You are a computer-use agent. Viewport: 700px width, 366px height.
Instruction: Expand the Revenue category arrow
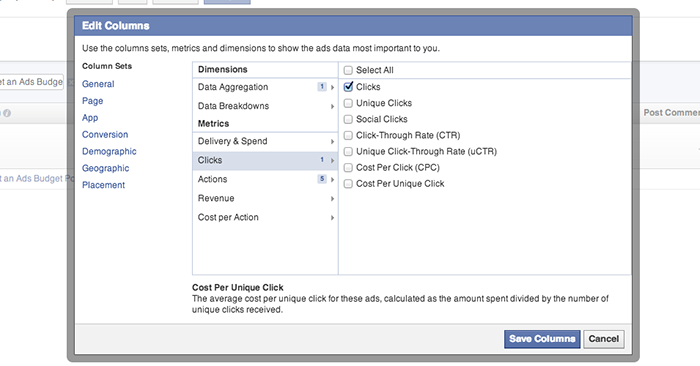332,199
